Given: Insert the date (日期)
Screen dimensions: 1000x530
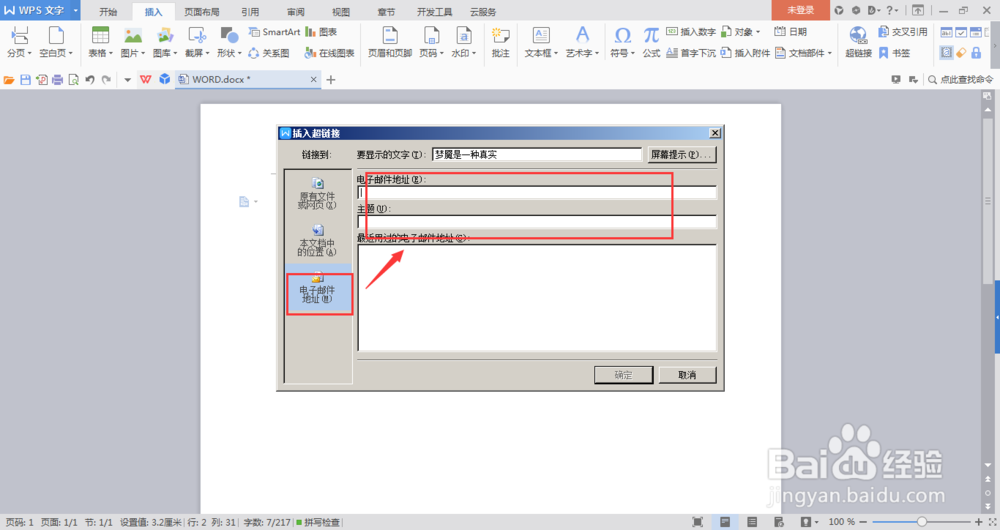Looking at the screenshot, I should pos(790,32).
